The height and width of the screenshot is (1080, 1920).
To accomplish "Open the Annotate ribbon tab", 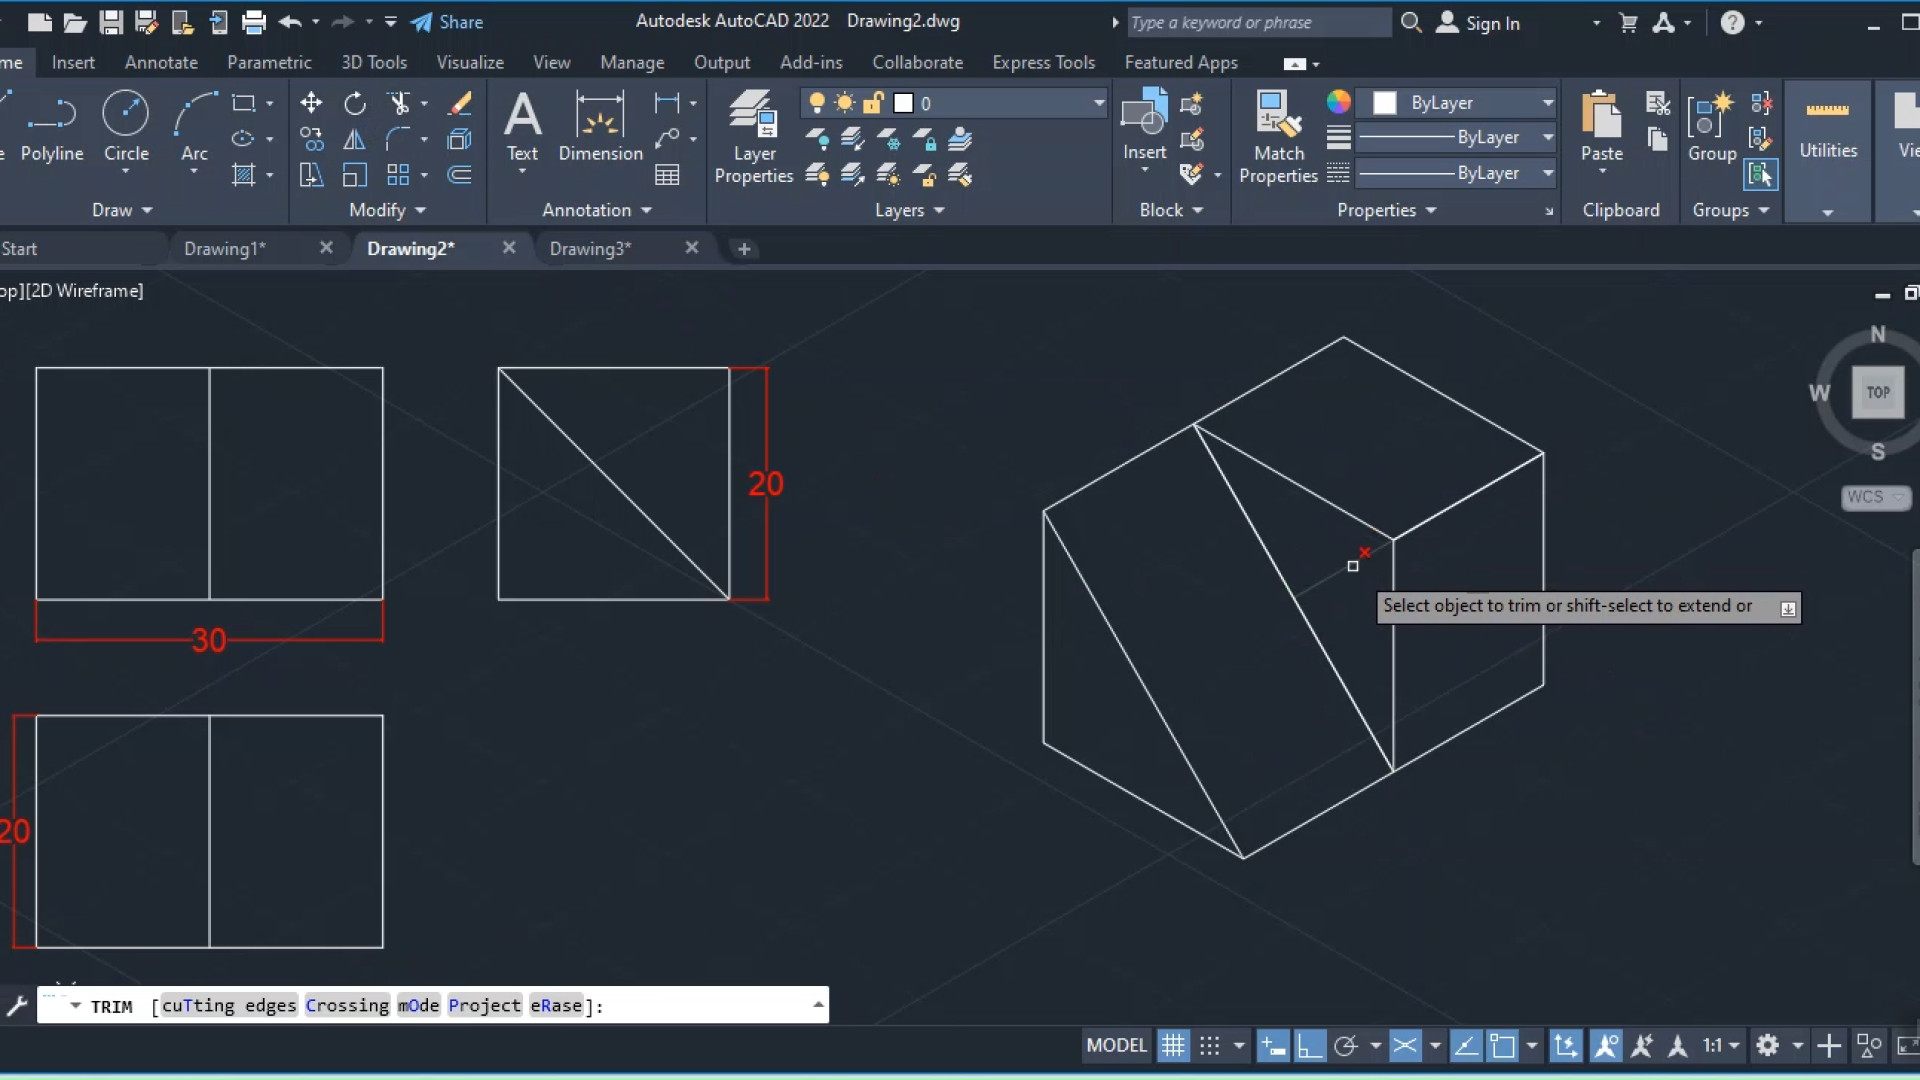I will click(161, 62).
